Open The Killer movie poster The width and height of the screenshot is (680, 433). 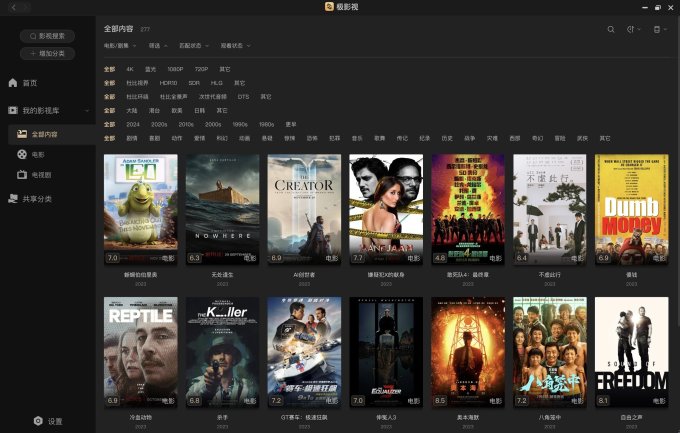click(x=222, y=352)
